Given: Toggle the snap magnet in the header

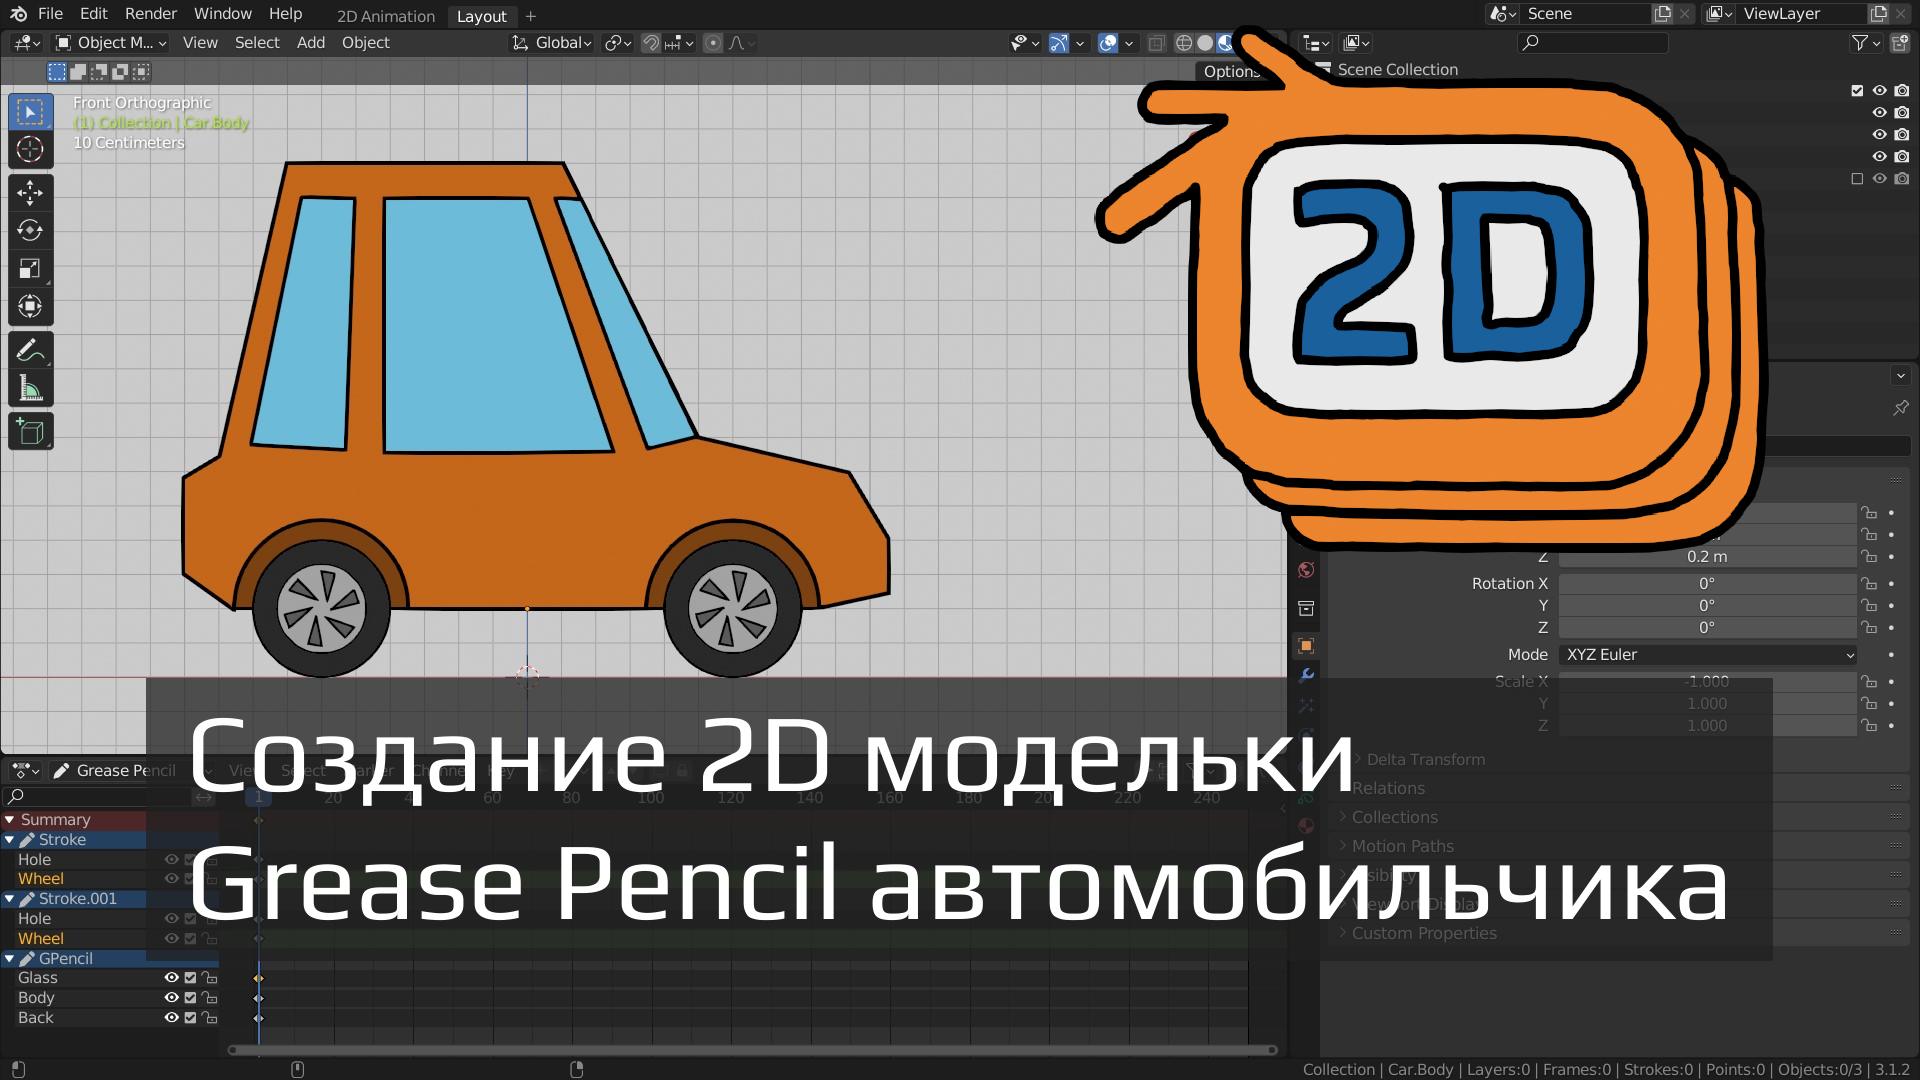Looking at the screenshot, I should pyautogui.click(x=651, y=42).
